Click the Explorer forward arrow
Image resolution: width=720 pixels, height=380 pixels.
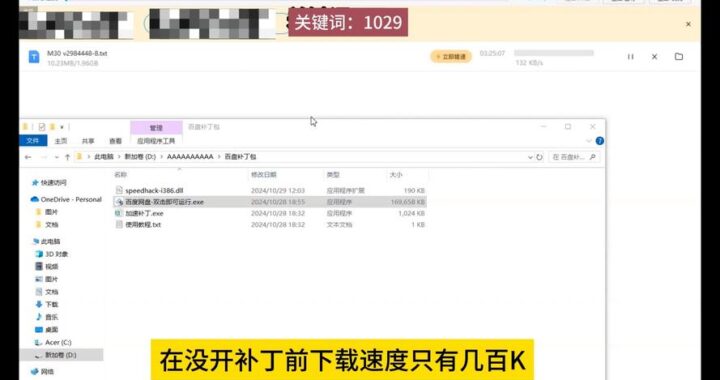(44, 157)
